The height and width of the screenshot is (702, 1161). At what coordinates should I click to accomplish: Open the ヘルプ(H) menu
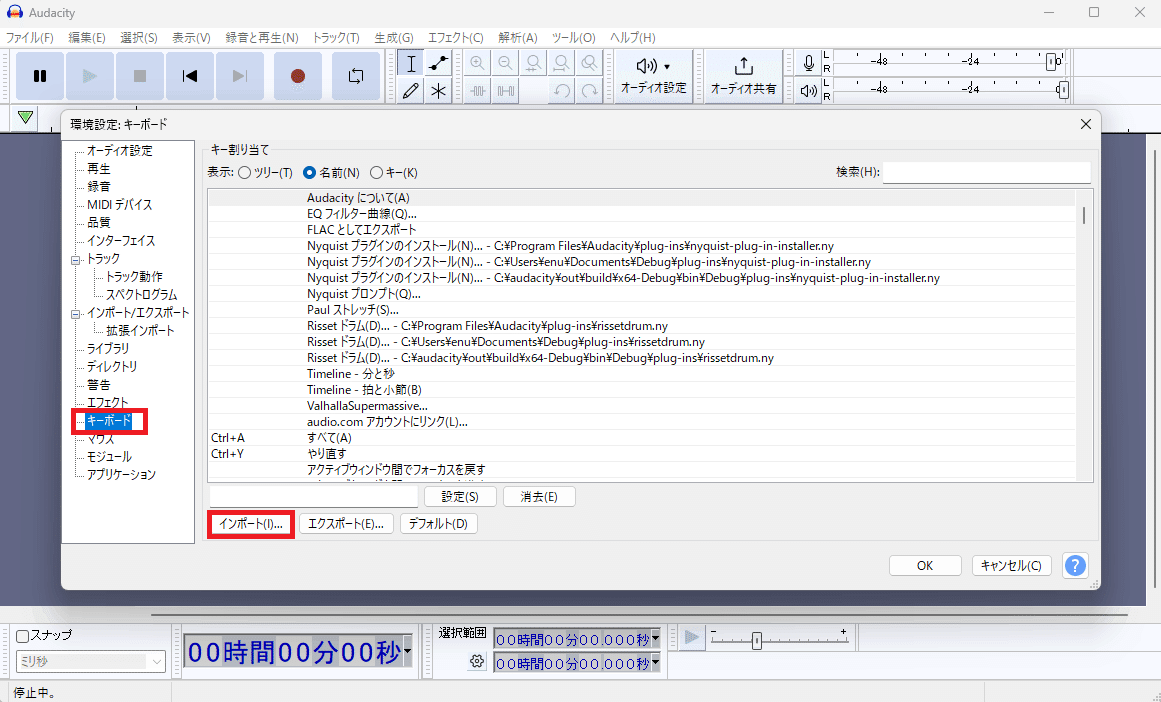click(632, 38)
